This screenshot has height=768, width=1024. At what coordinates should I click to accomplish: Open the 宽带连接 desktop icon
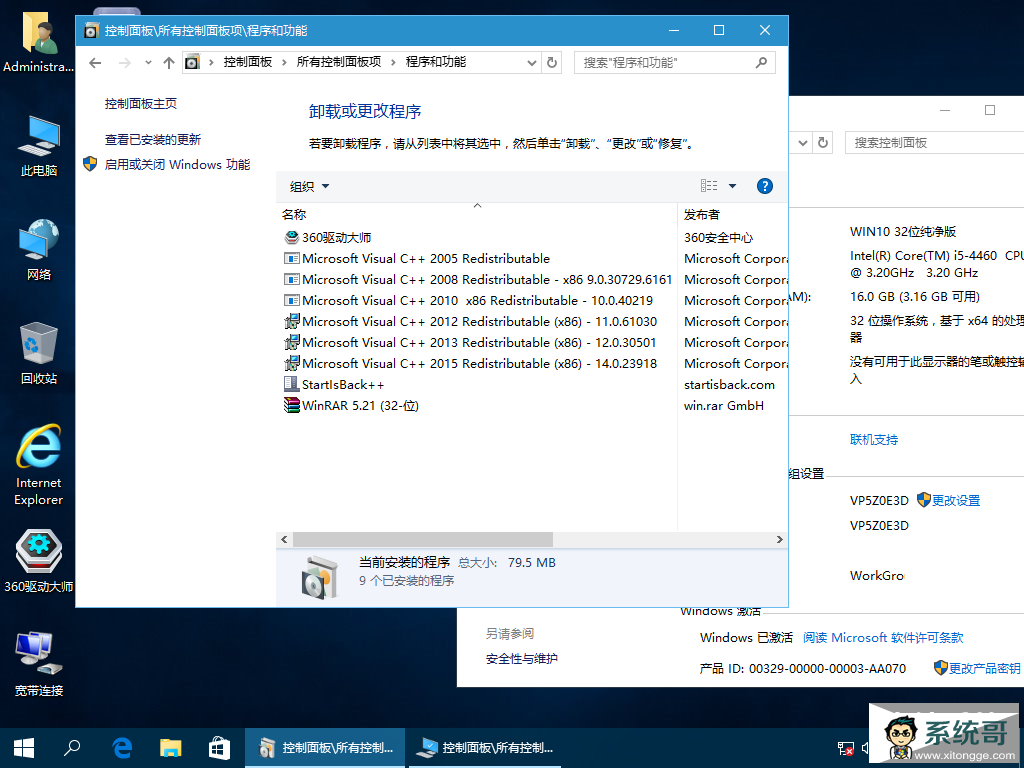pos(39,664)
